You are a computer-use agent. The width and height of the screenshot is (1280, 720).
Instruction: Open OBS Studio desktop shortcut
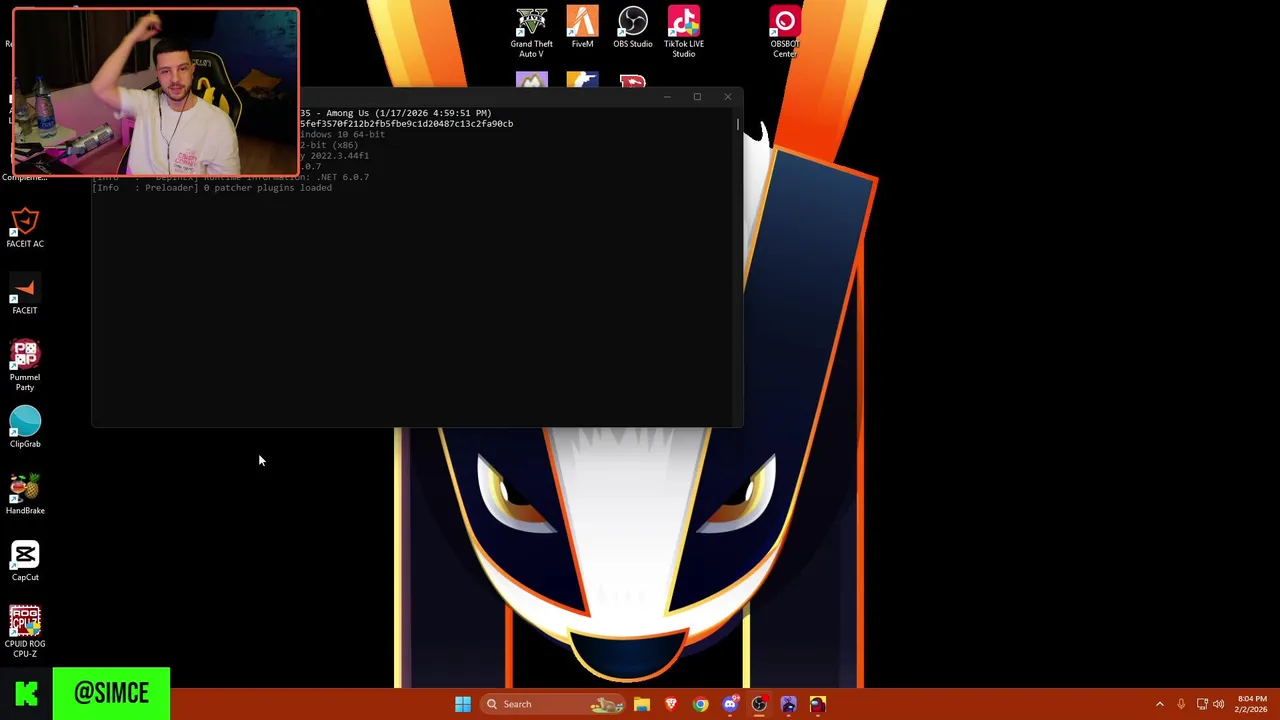pos(633,27)
